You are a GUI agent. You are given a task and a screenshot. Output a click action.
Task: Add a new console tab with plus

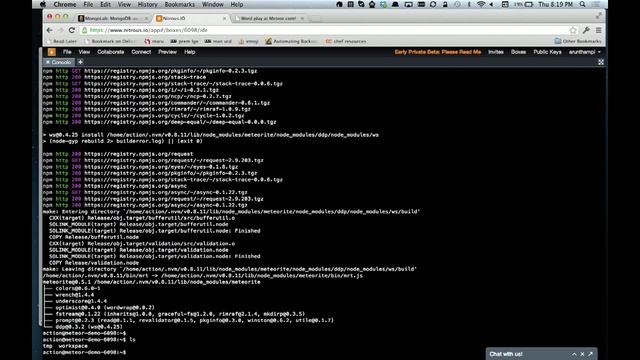click(80, 62)
